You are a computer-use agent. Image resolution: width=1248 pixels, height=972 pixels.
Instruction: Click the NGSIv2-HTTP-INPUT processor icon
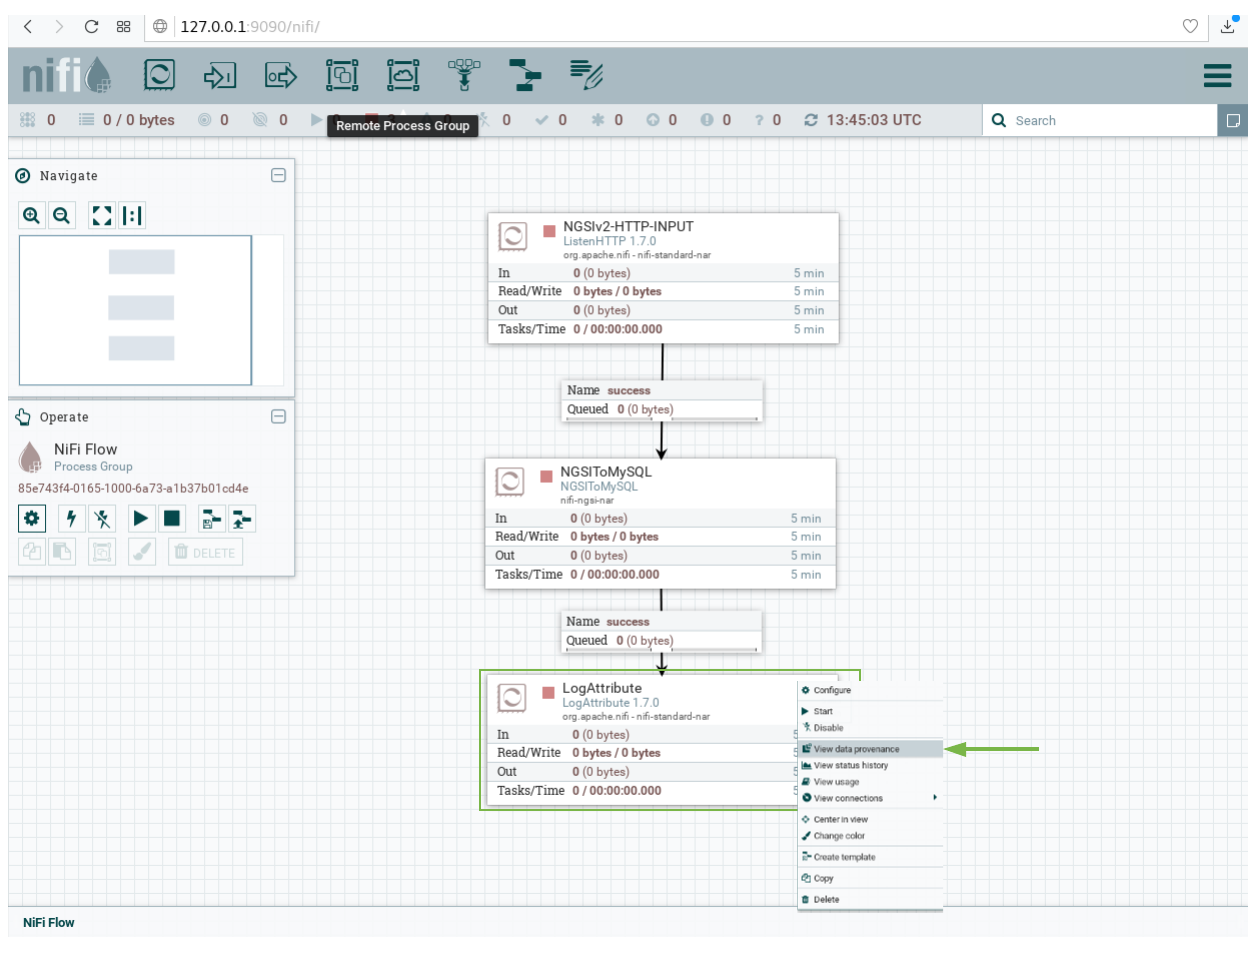click(x=513, y=236)
